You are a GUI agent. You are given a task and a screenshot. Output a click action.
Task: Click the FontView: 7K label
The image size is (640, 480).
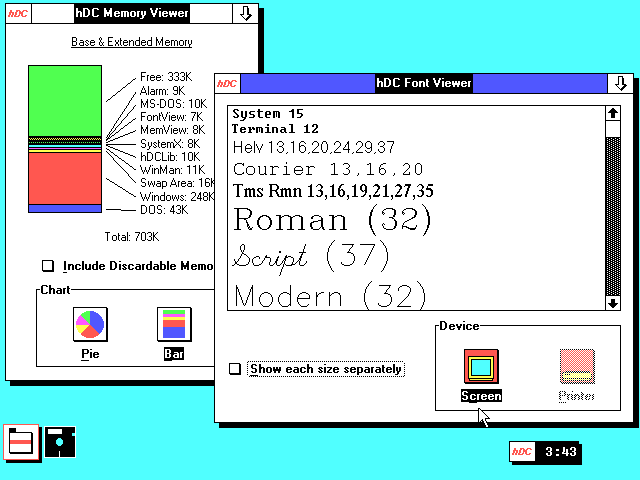171,117
